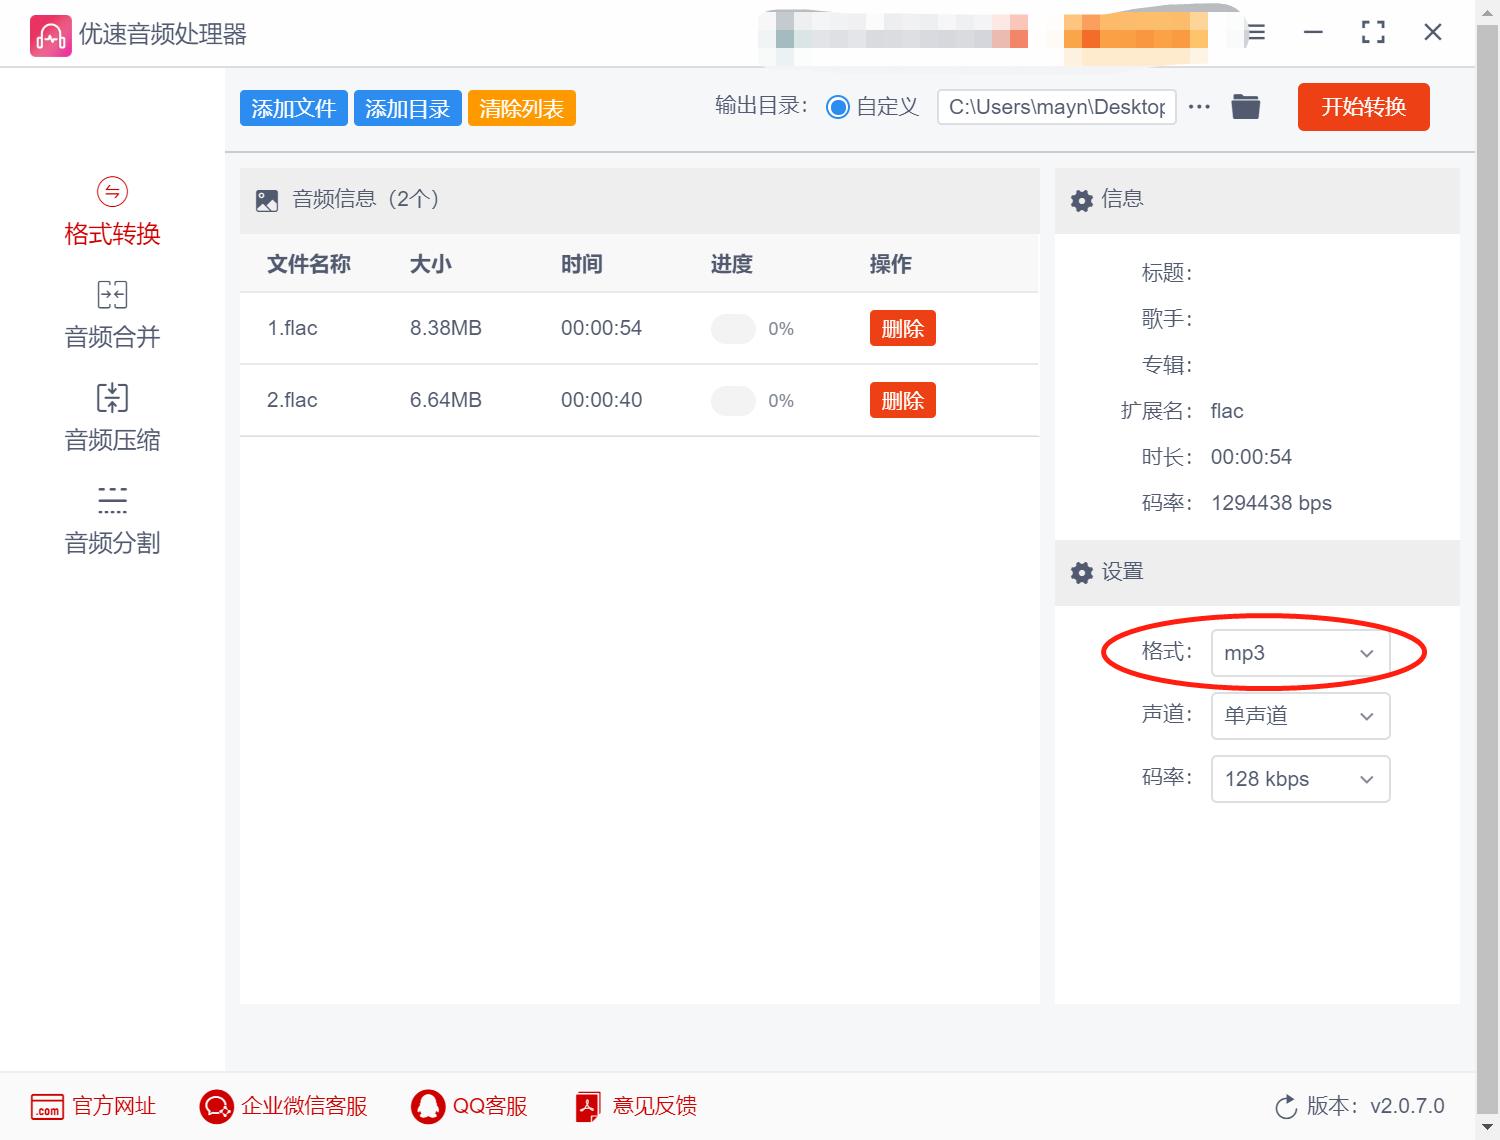Click the 意见反馈 feedback menu item
The width and height of the screenshot is (1500, 1140).
coord(637,1106)
